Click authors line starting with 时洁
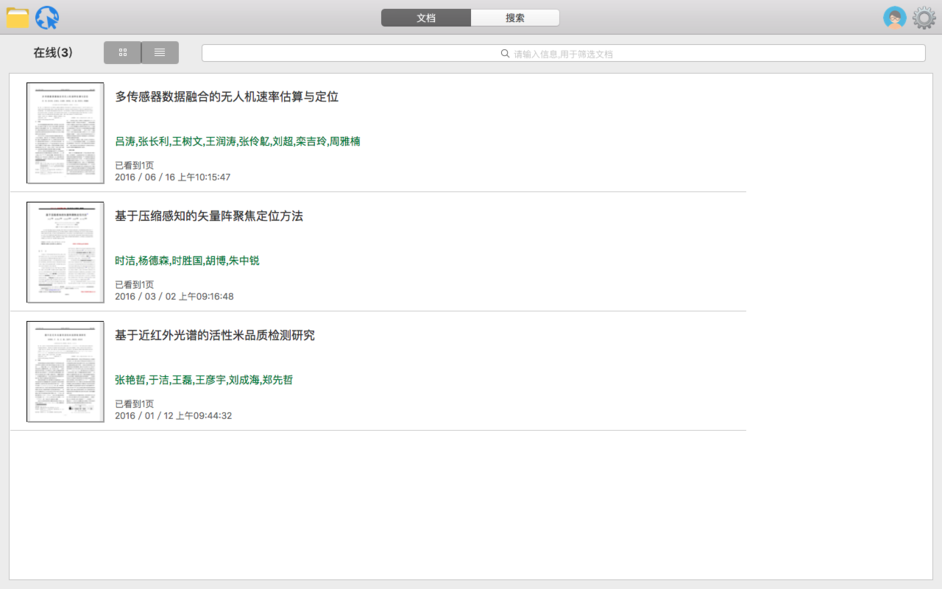This screenshot has width=942, height=589. pos(187,261)
